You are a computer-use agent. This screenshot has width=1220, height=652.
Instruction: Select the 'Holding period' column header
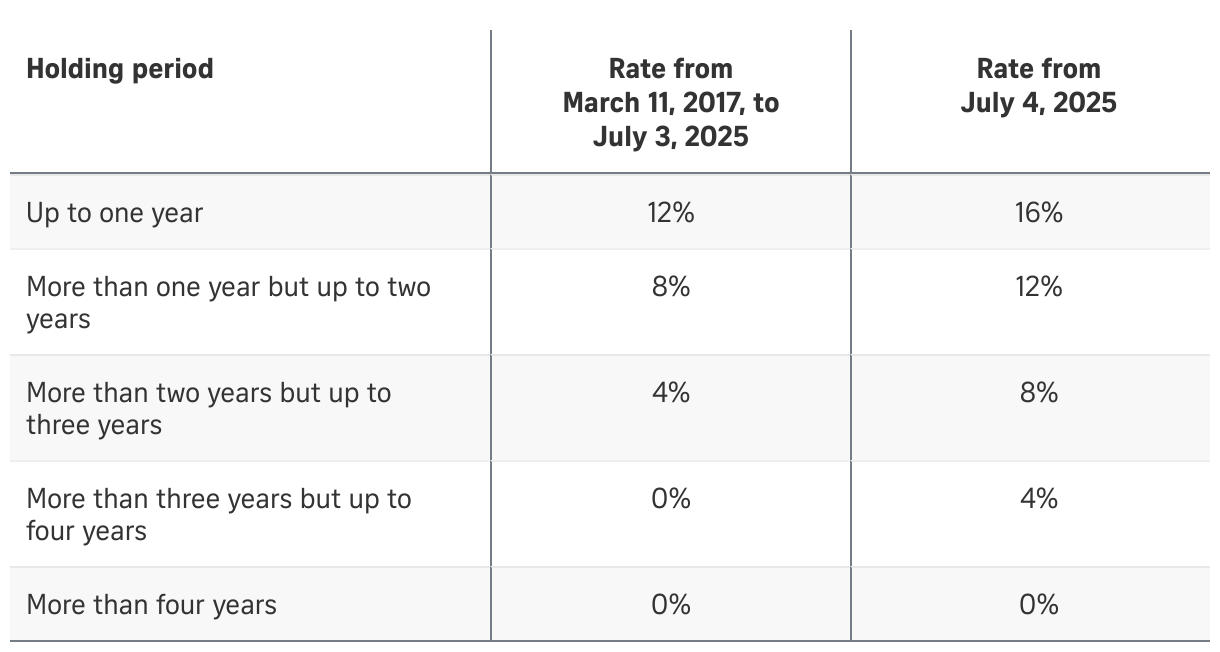(x=120, y=69)
